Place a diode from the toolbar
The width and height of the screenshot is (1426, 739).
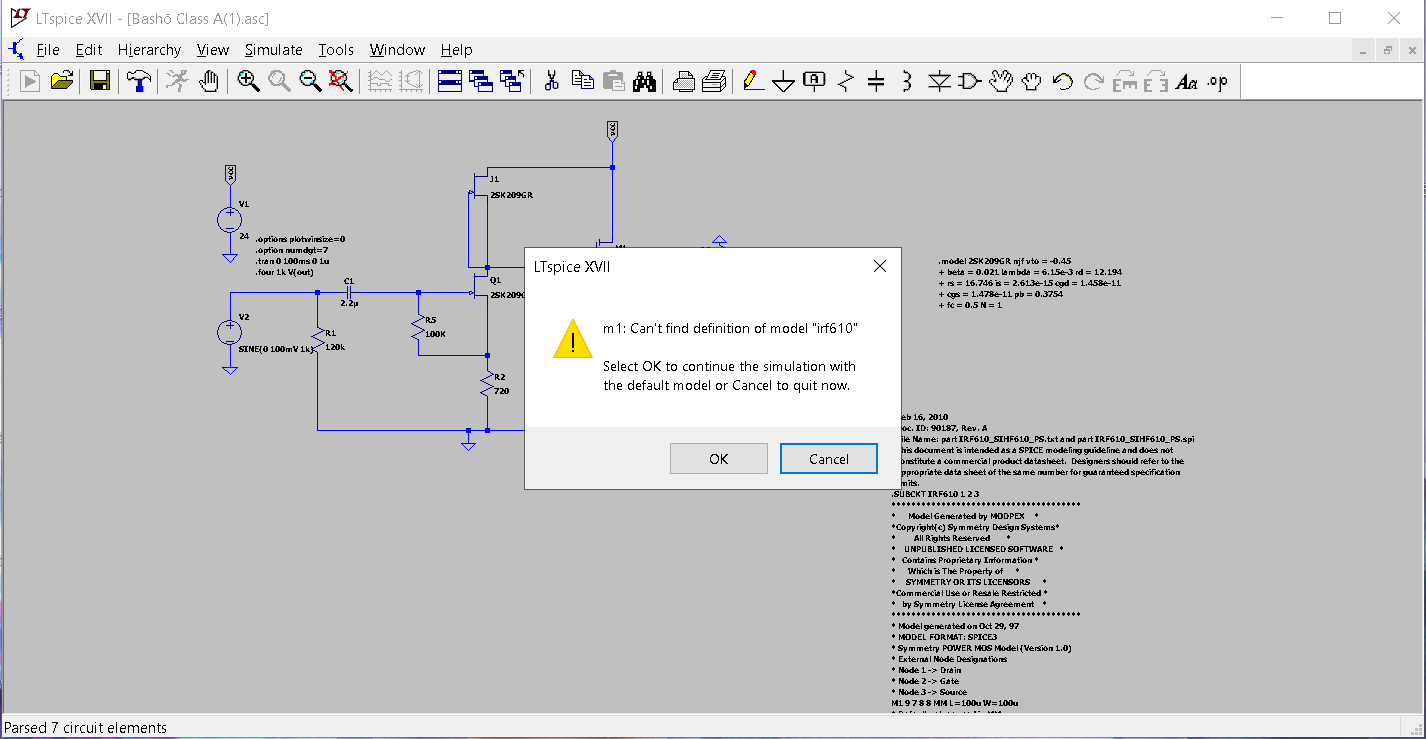[939, 82]
